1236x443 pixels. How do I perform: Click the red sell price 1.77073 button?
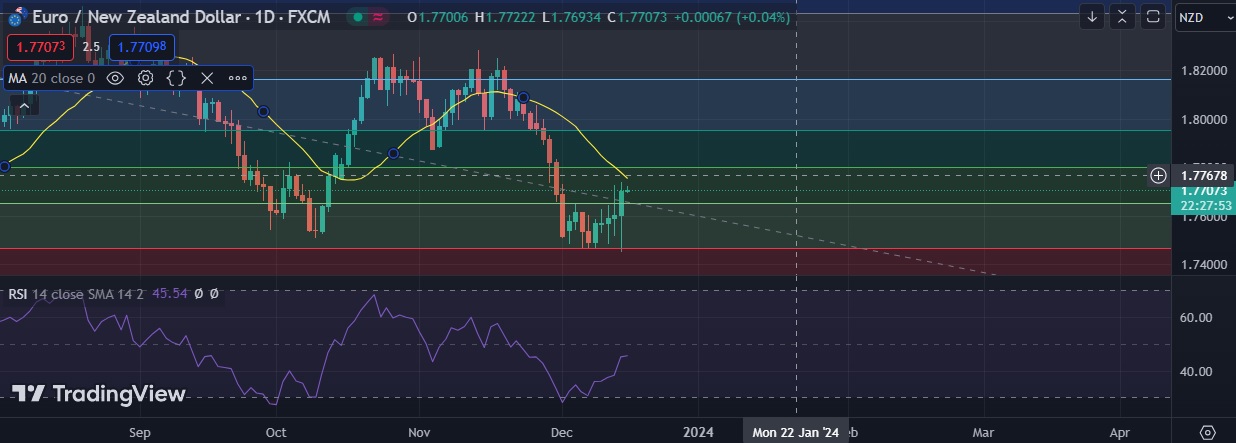[39, 47]
